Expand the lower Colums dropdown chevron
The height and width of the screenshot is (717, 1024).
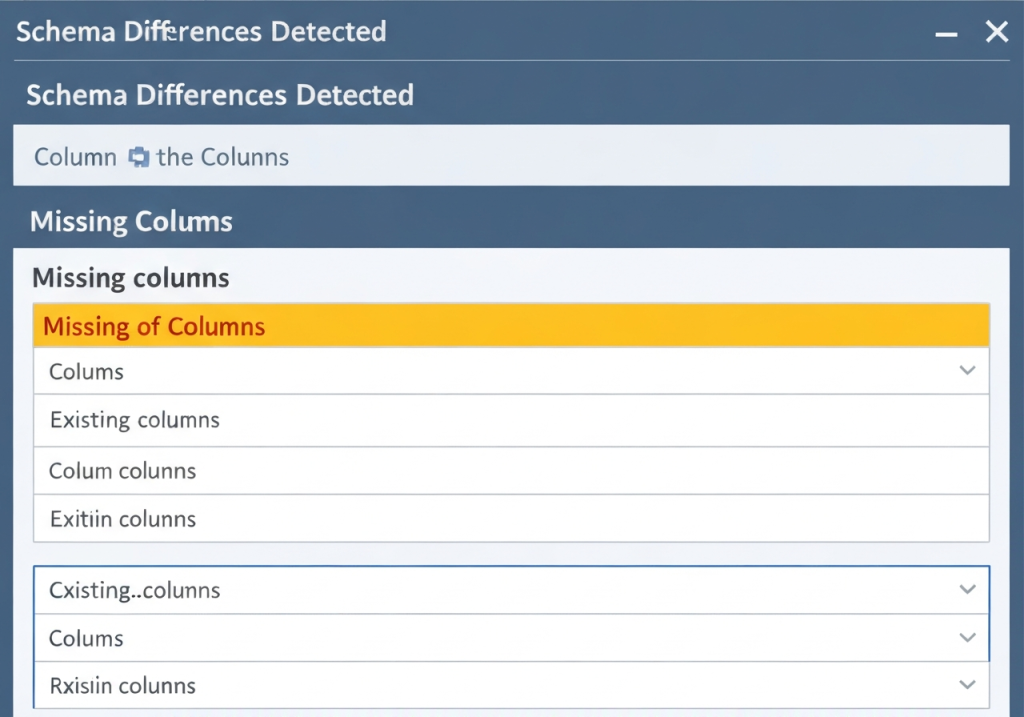click(967, 638)
